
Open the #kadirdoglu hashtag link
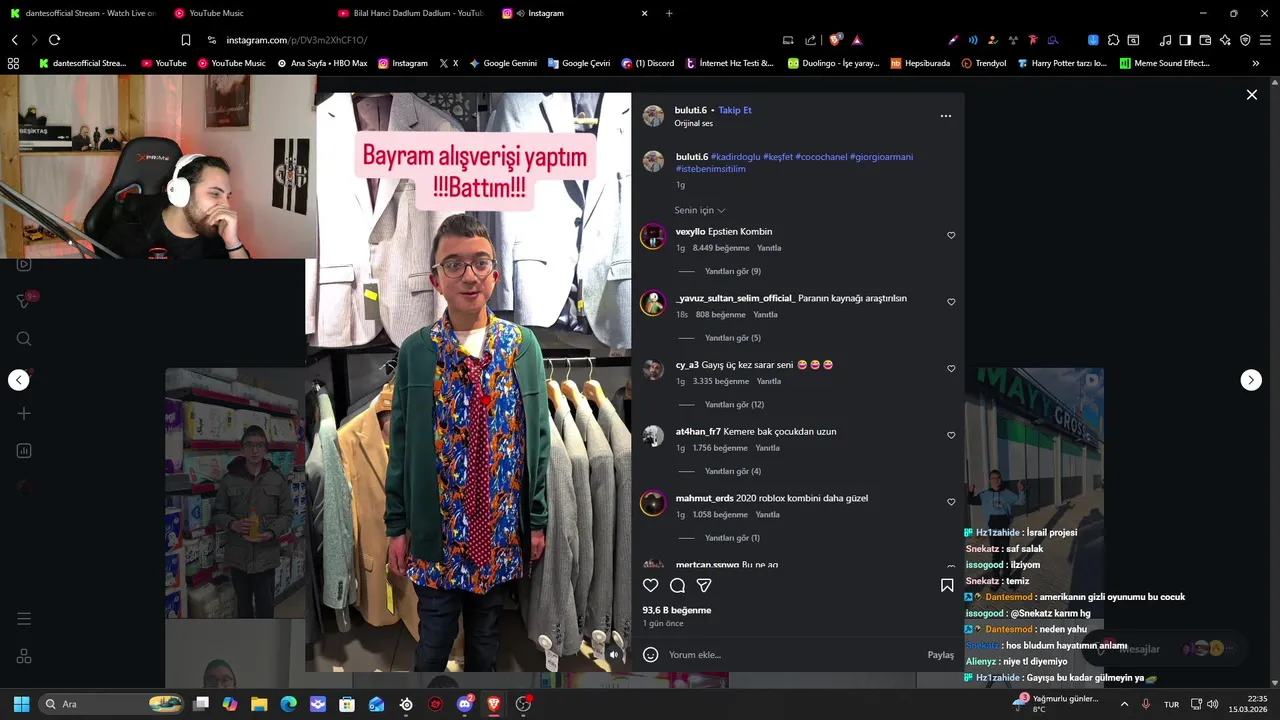[x=735, y=157]
